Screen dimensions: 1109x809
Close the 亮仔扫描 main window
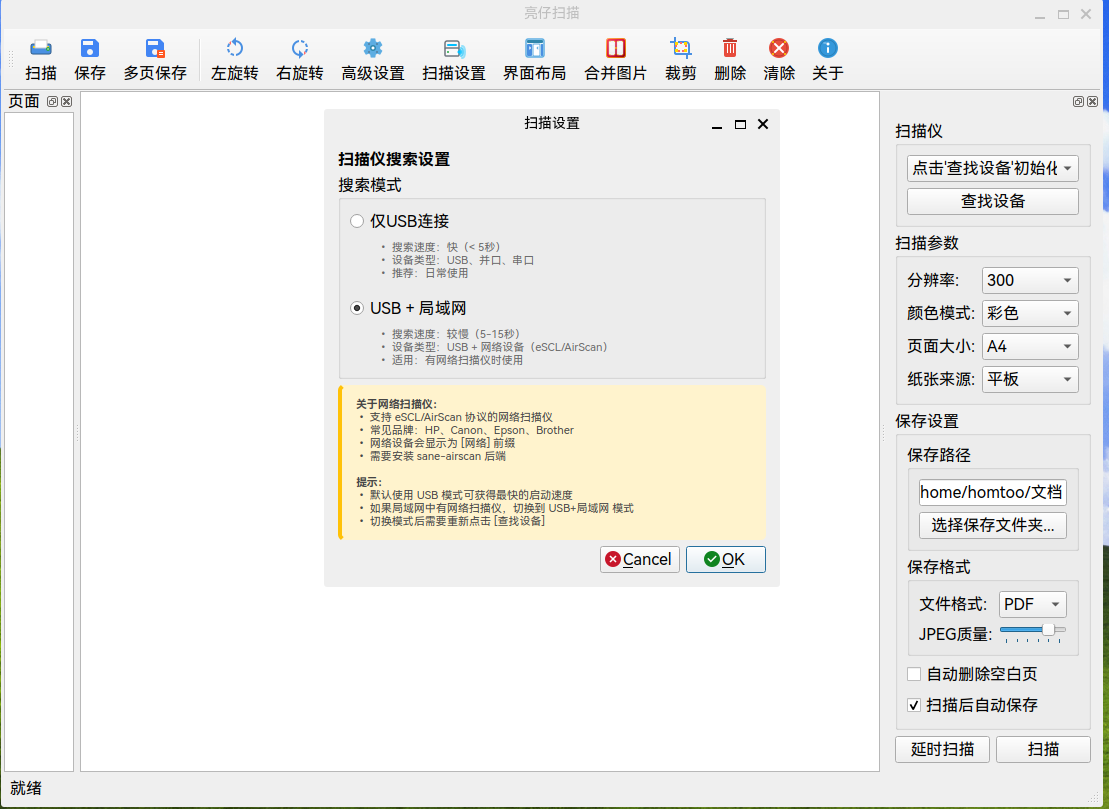pos(1086,14)
